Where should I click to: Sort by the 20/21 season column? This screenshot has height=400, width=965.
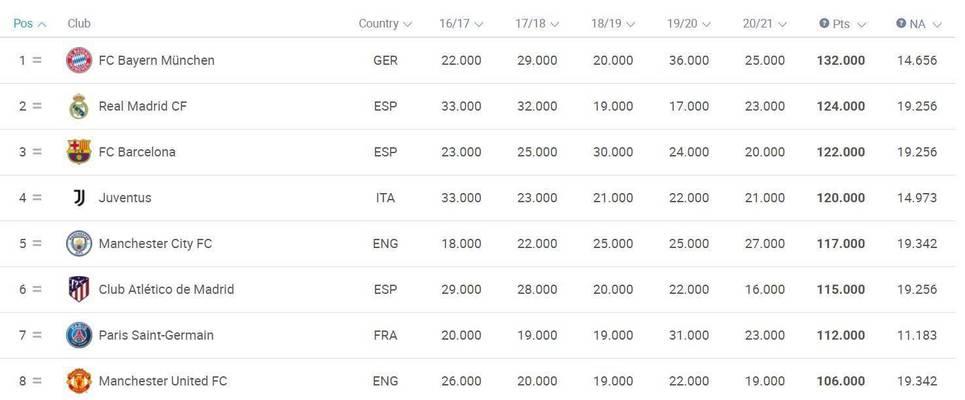764,23
